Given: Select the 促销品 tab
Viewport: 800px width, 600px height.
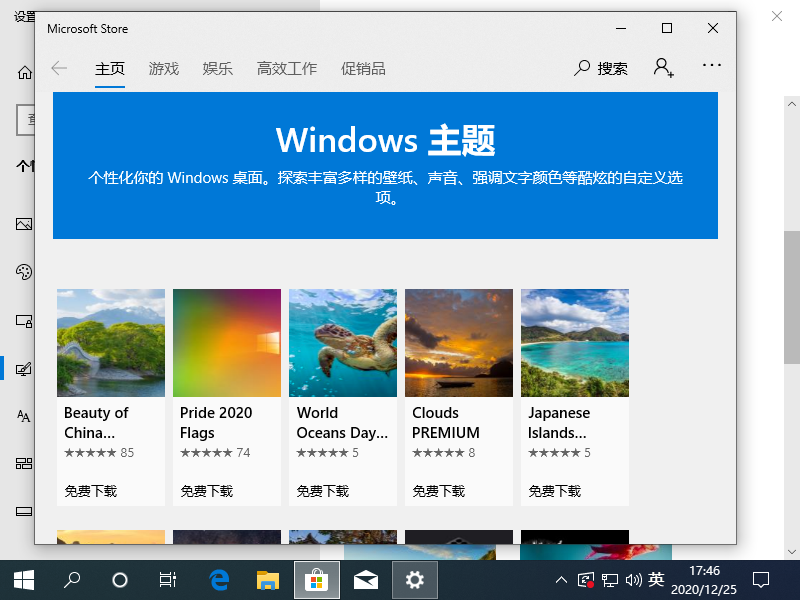Looking at the screenshot, I should pyautogui.click(x=363, y=68).
